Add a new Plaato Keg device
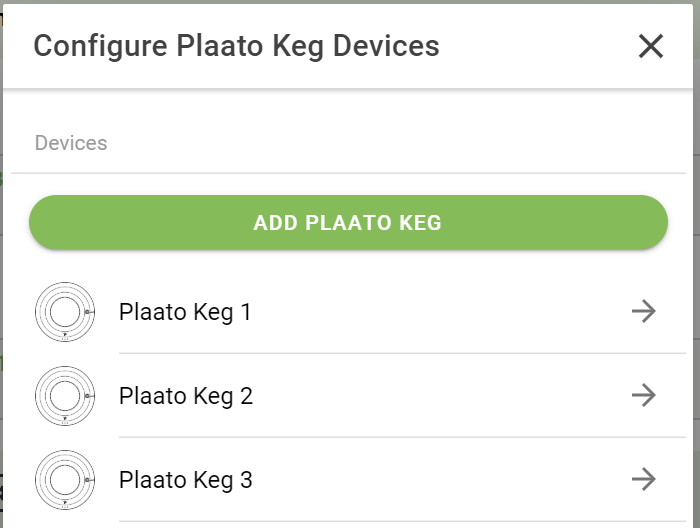This screenshot has height=528, width=700. pyautogui.click(x=348, y=222)
